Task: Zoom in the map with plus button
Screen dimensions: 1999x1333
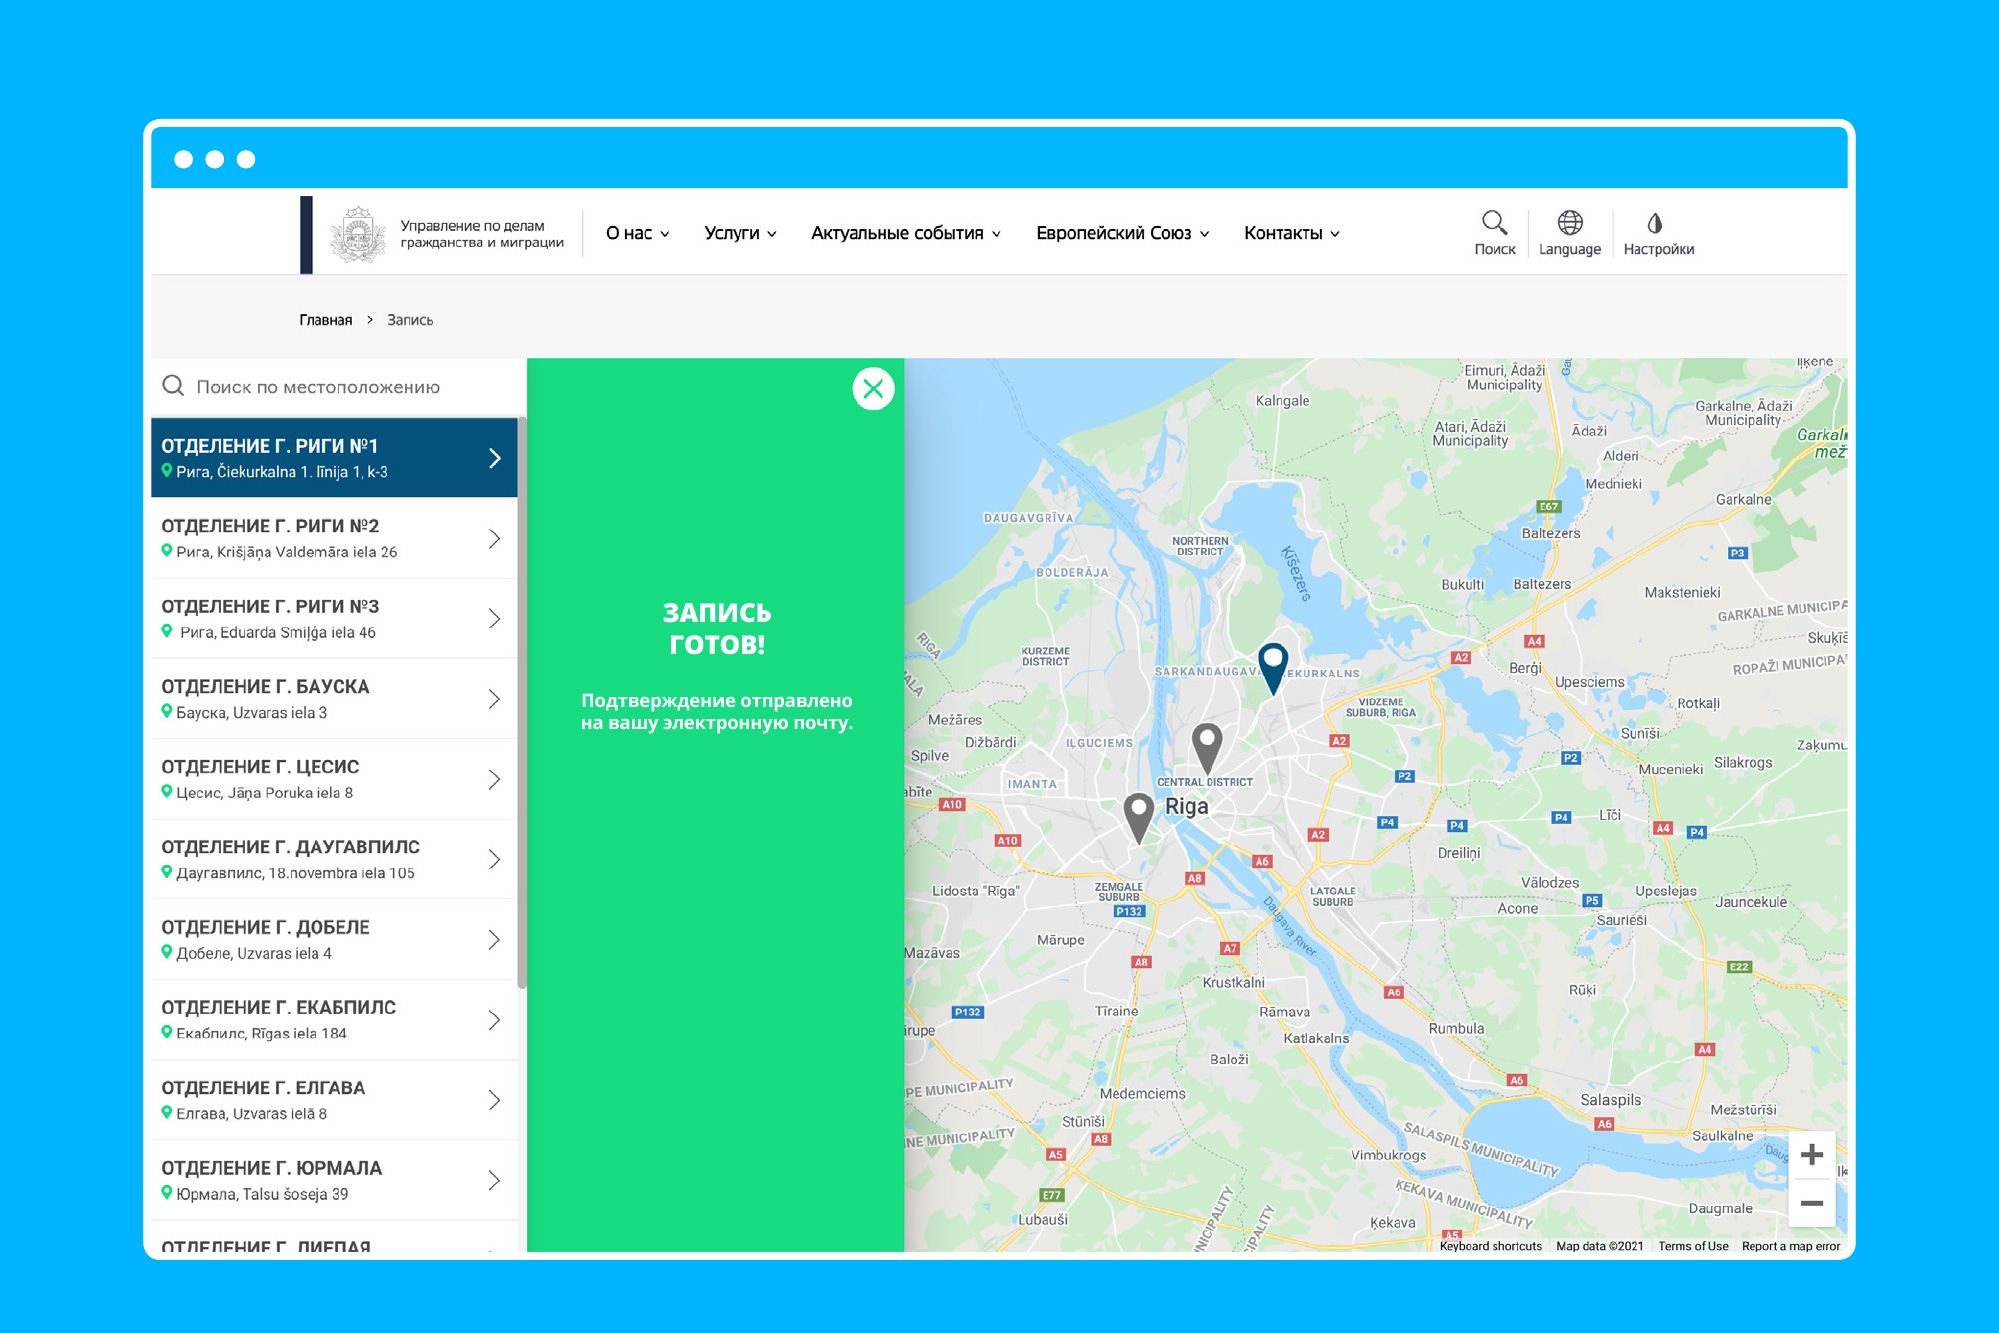Action: pyautogui.click(x=1811, y=1156)
